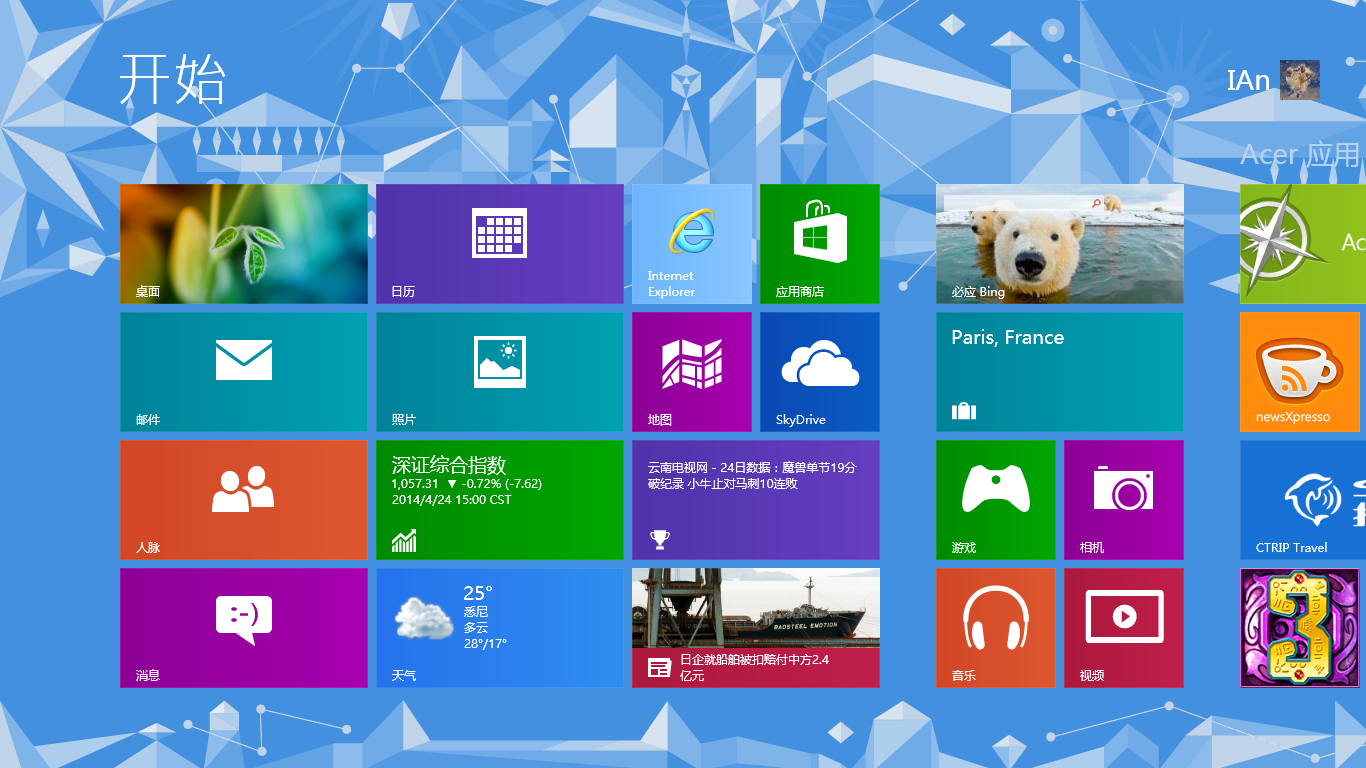Screen dimensions: 1366x768
Task: Open the CTRIP Travel tile
Action: (x=1303, y=500)
